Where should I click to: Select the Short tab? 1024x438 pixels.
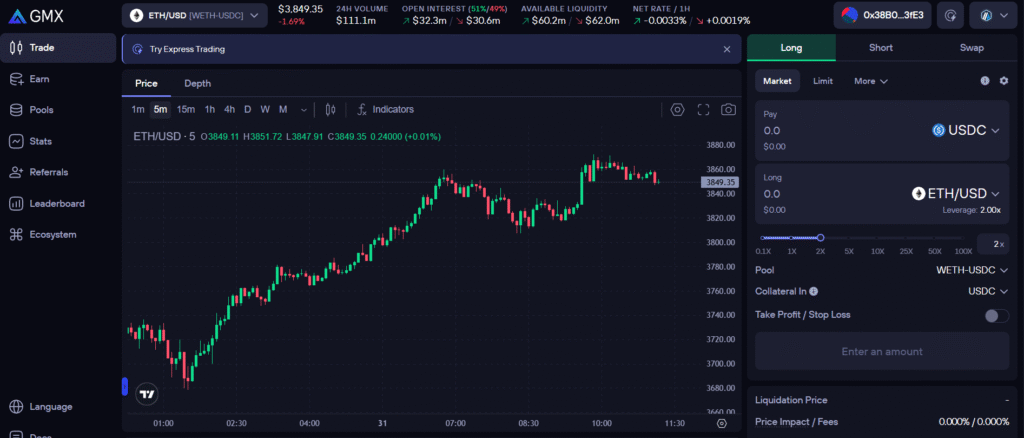coord(881,48)
